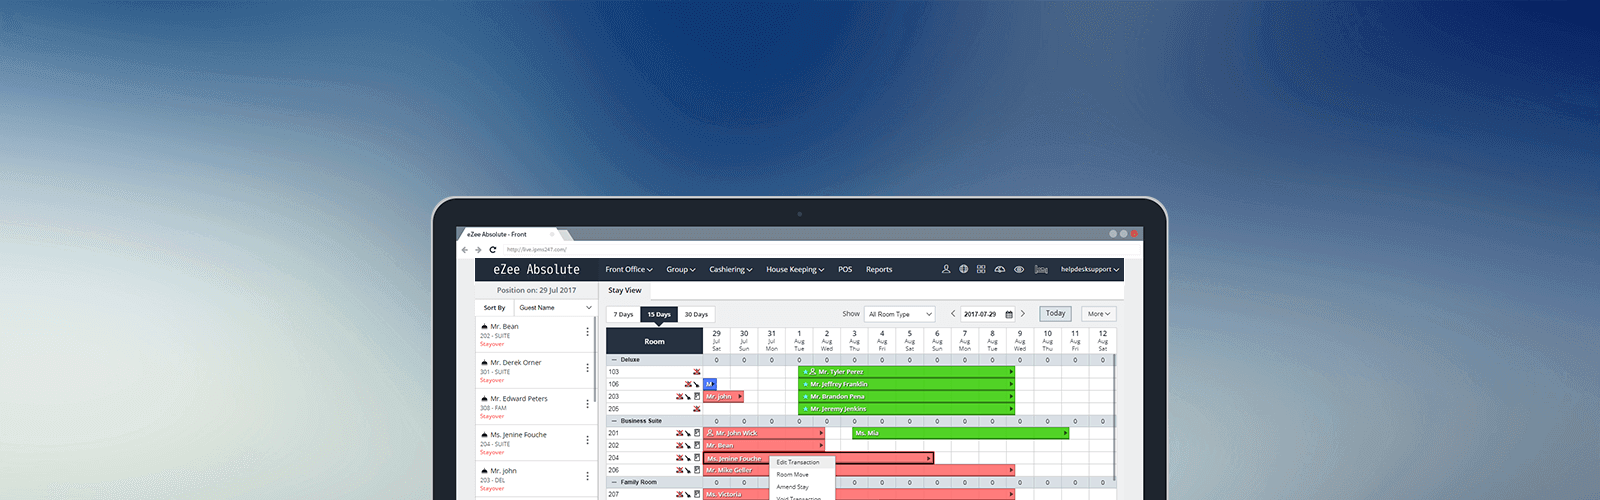Image resolution: width=1600 pixels, height=500 pixels.
Task: Open the grid layout icon in header
Action: 981,269
